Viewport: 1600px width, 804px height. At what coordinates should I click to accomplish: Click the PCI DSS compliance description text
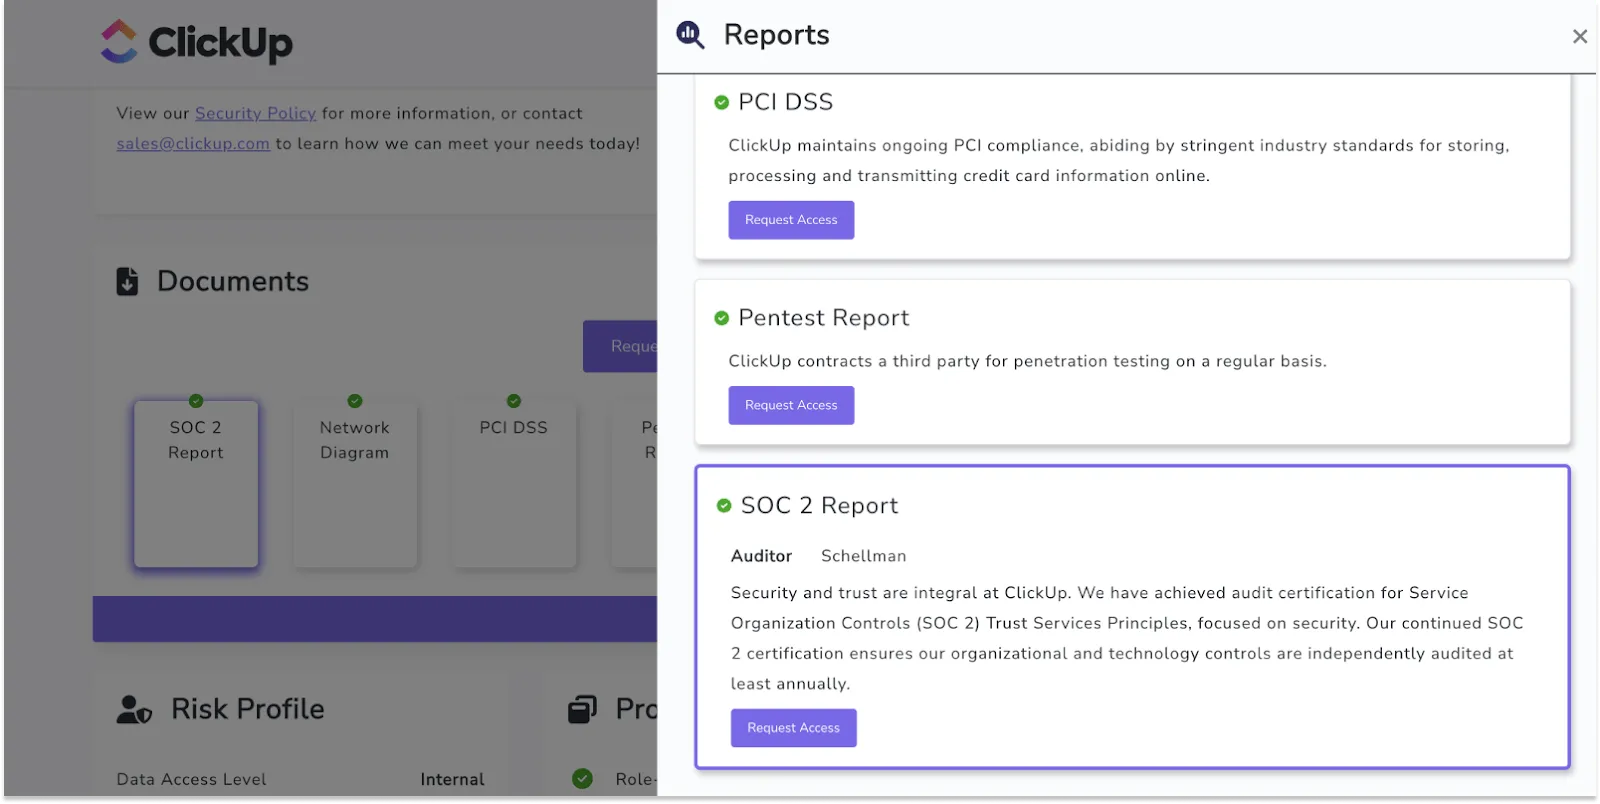click(1119, 161)
